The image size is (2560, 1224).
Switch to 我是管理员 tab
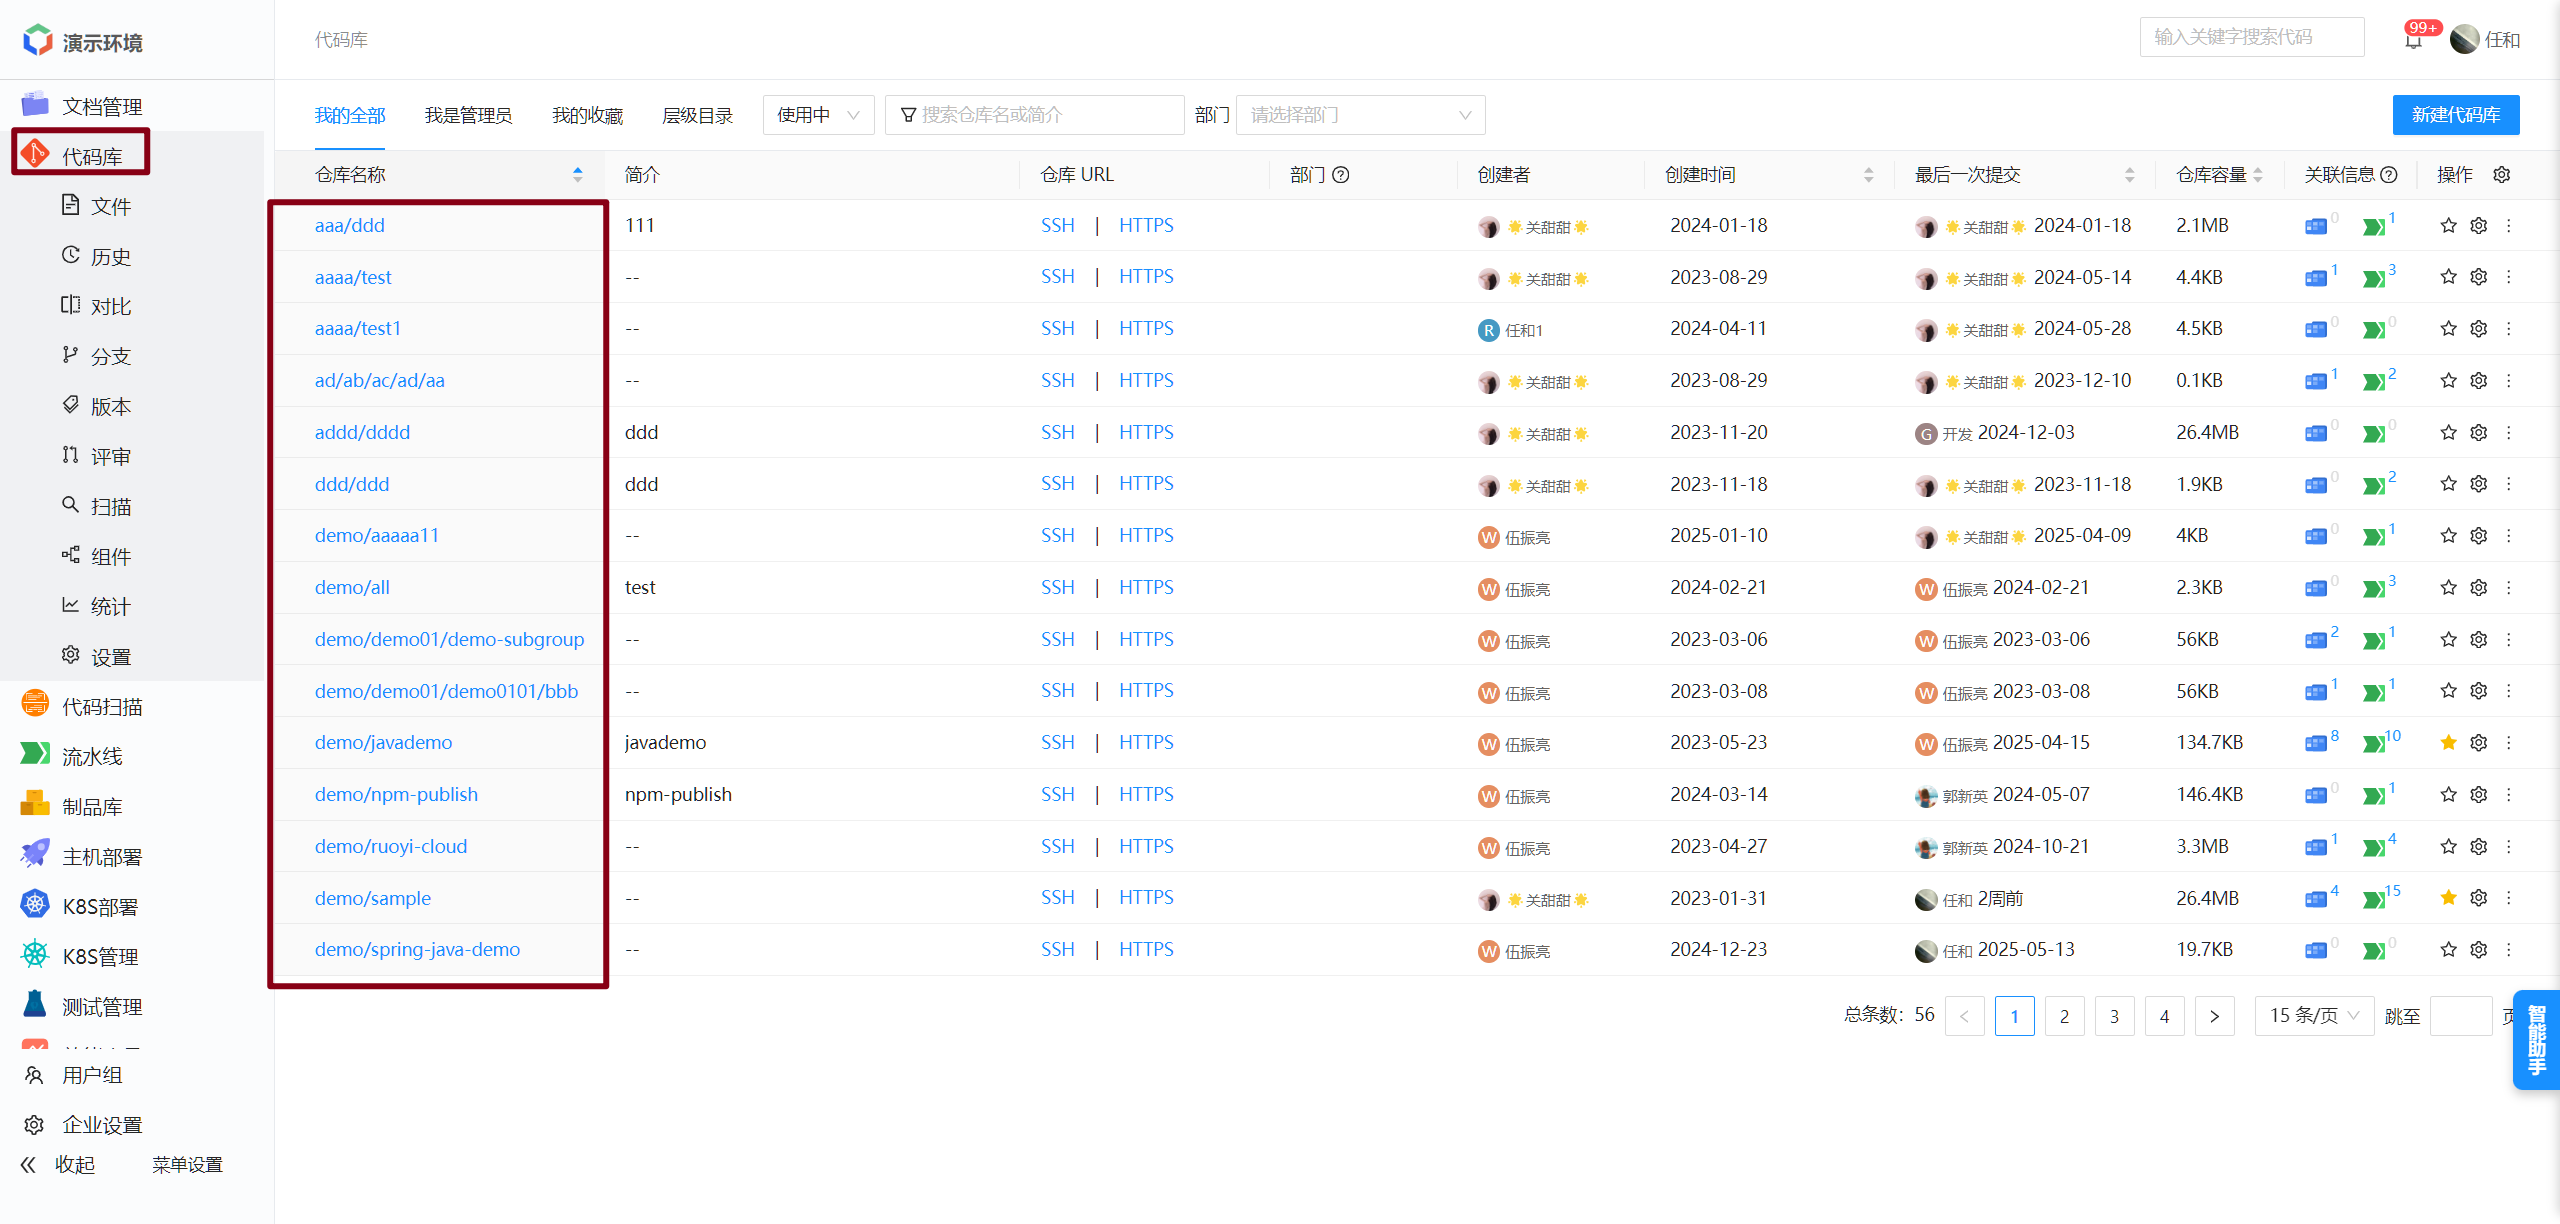pyautogui.click(x=468, y=116)
